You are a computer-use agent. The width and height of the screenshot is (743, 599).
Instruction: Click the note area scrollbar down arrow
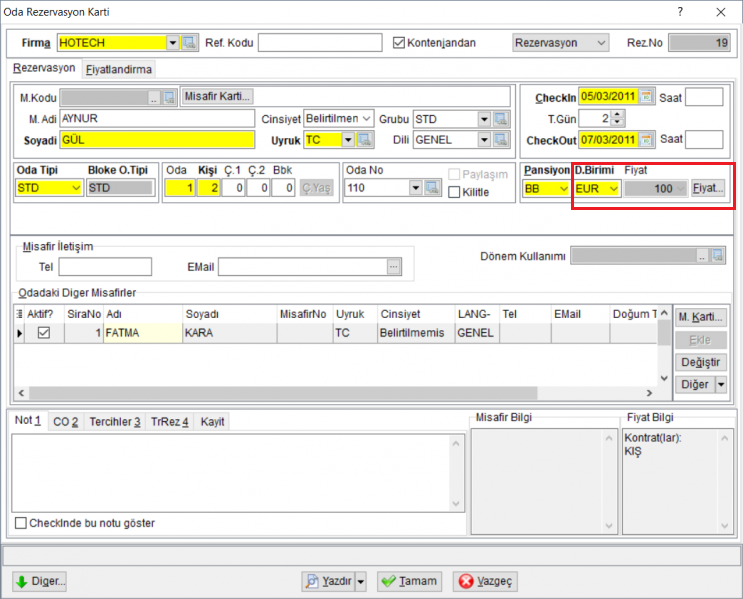(x=456, y=503)
